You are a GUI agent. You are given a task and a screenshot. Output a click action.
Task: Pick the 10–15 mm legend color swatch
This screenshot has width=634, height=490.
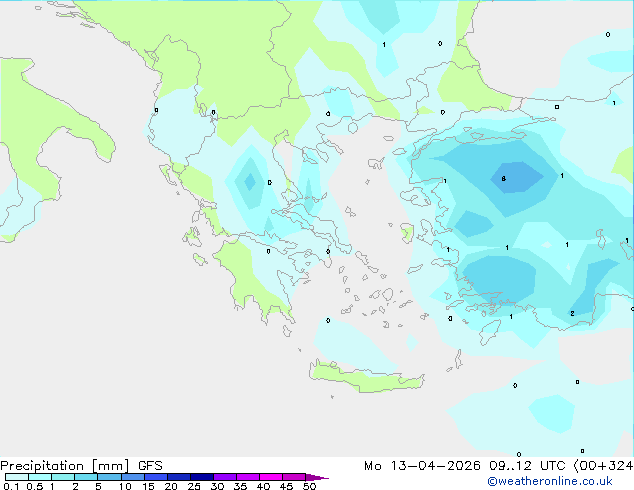tap(132, 477)
